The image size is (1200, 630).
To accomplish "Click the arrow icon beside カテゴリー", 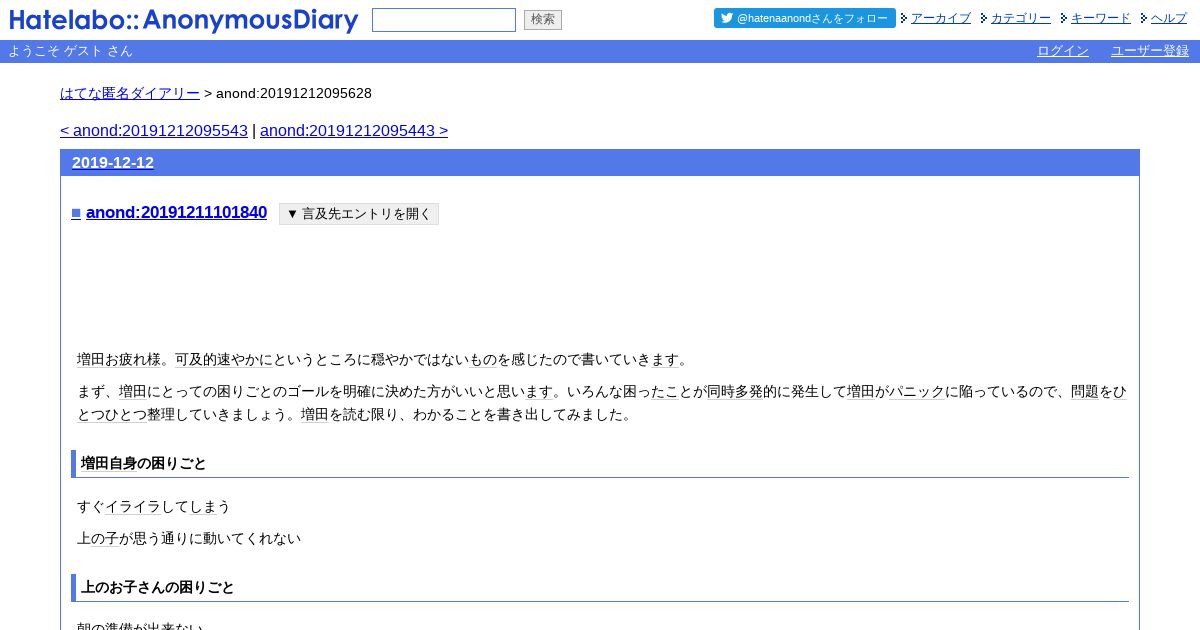I will click(984, 18).
